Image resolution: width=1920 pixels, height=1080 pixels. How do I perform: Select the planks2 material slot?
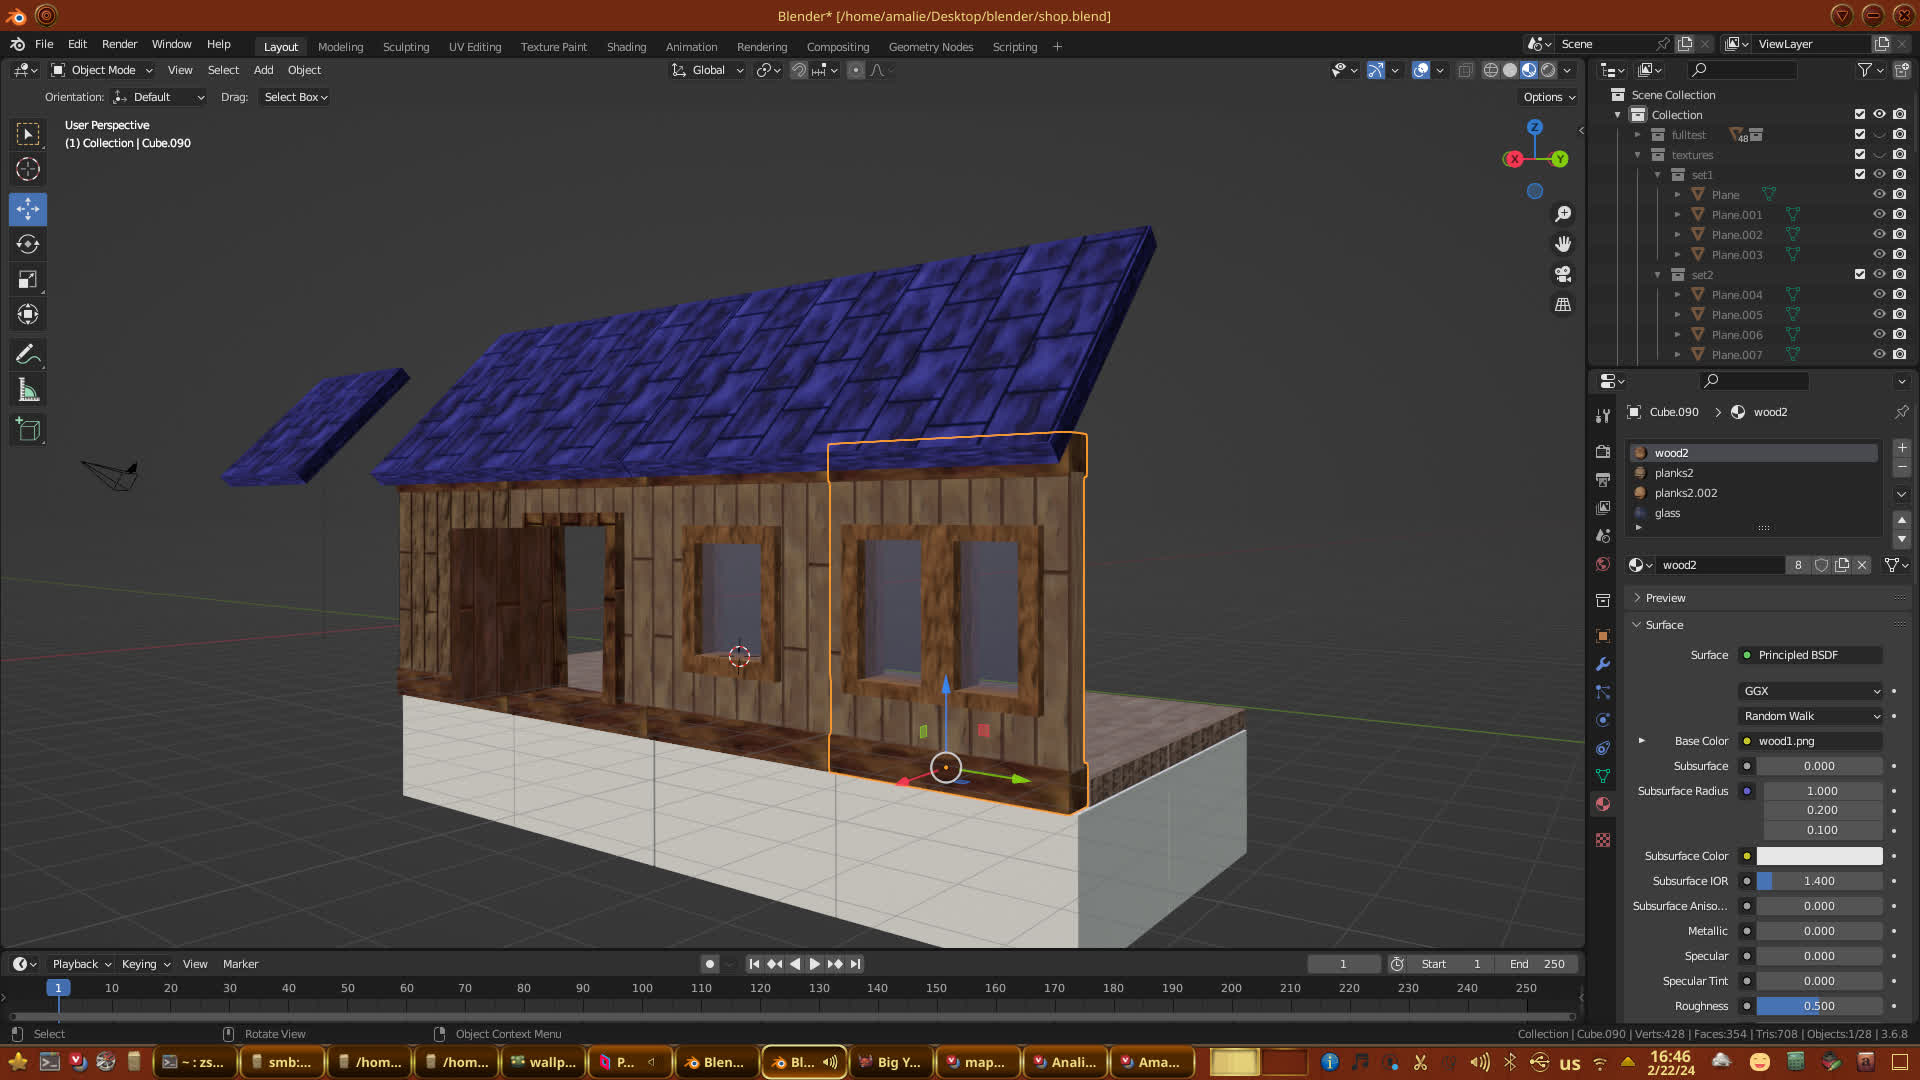(x=1674, y=473)
